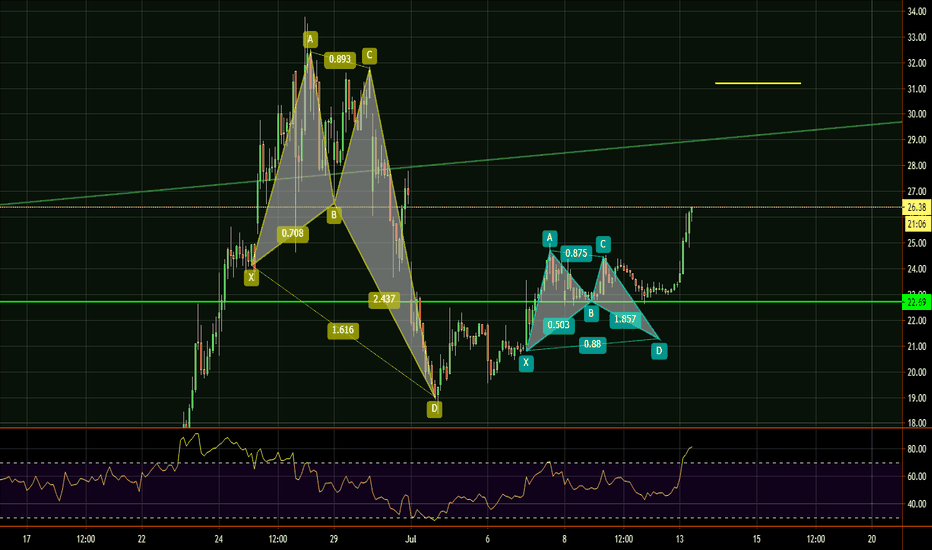The height and width of the screenshot is (550, 932).
Task: Click the 21:06 countdown tag
Action: point(917,224)
